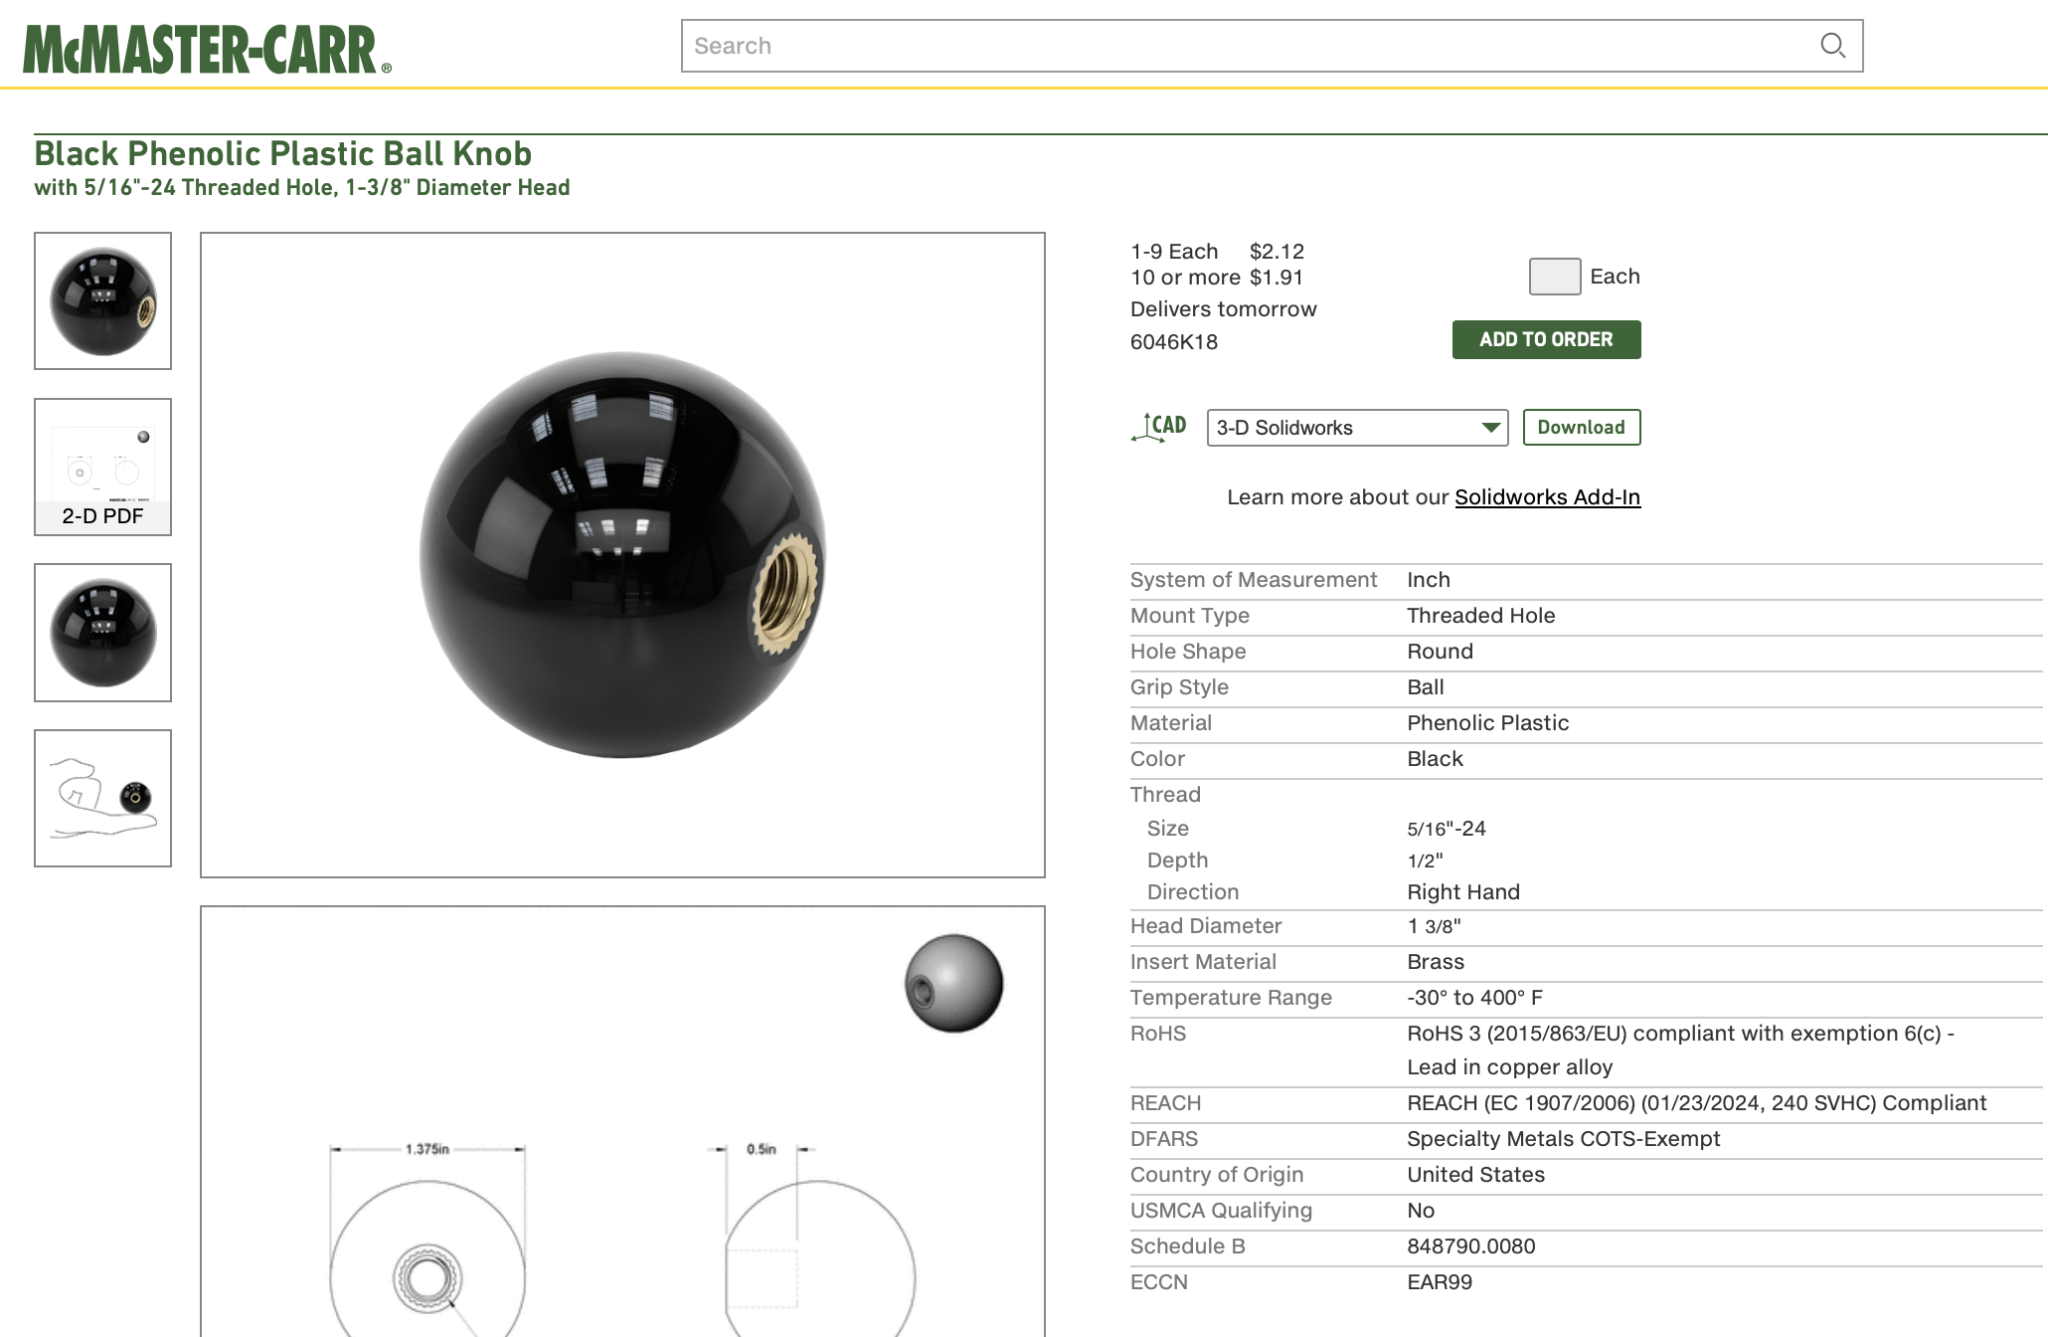Select the third knob thumbnail without insert
The height and width of the screenshot is (1337, 2048).
(103, 632)
